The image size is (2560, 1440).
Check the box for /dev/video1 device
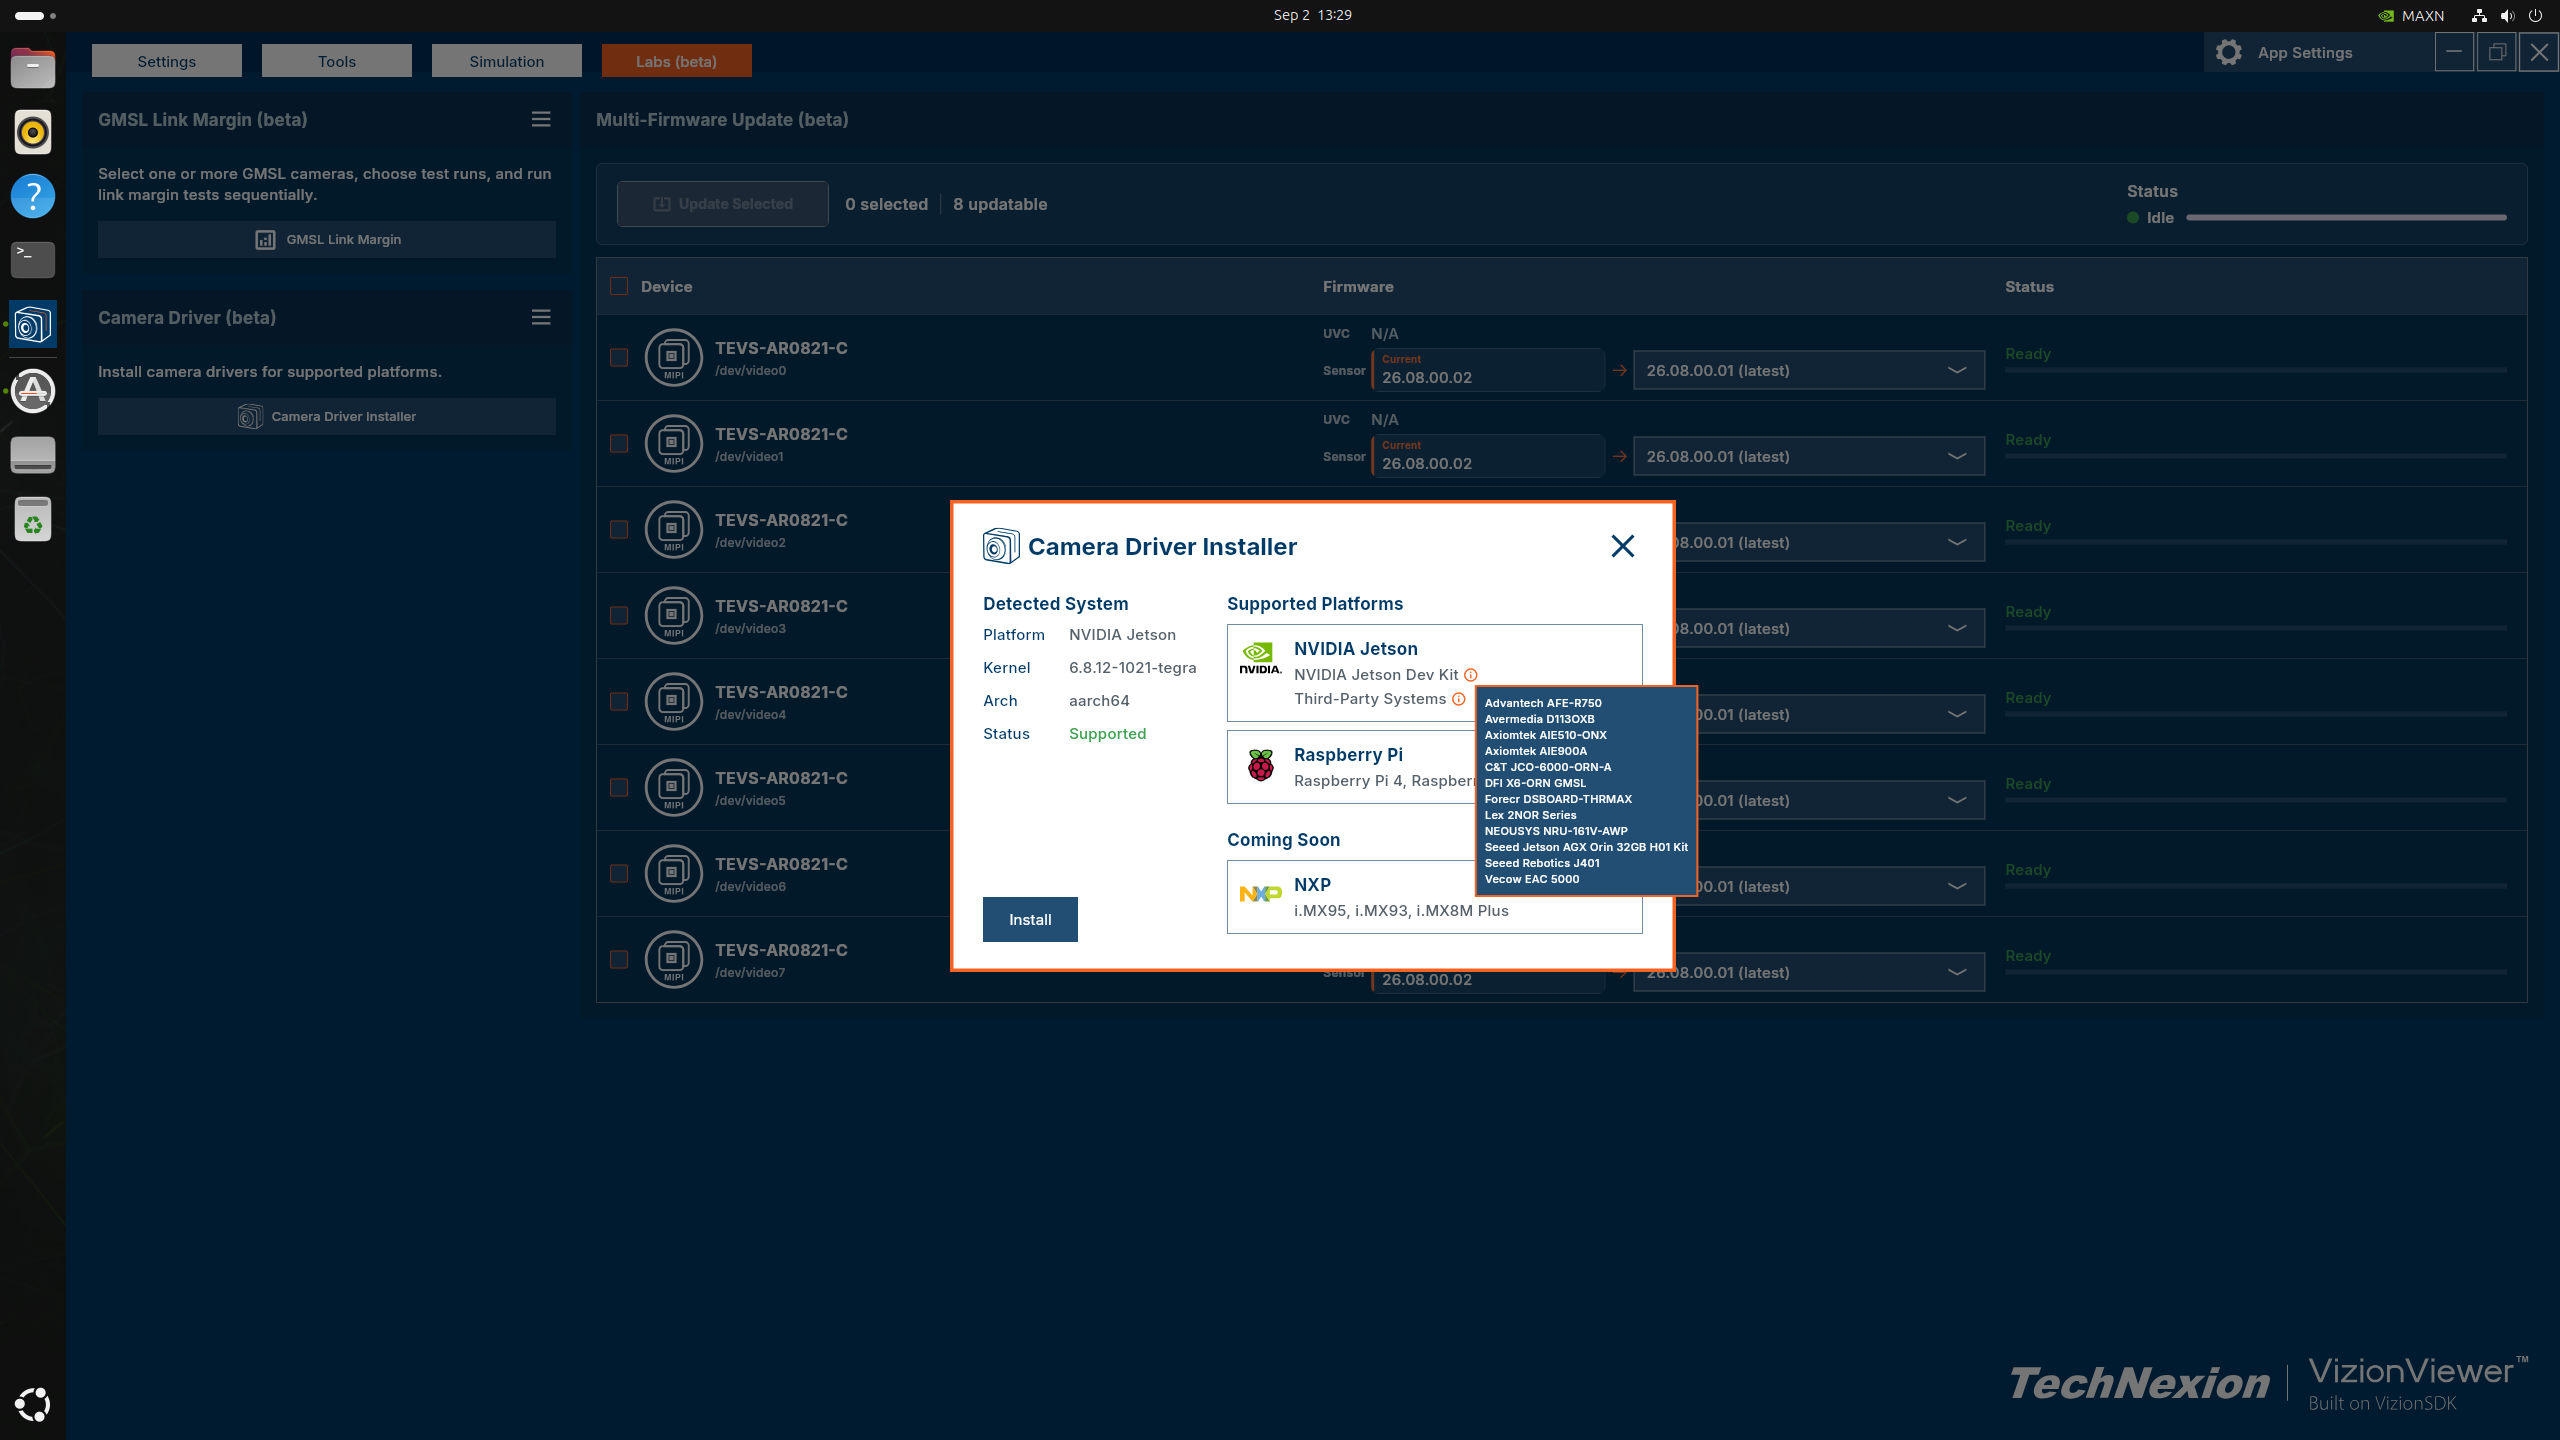619,443
